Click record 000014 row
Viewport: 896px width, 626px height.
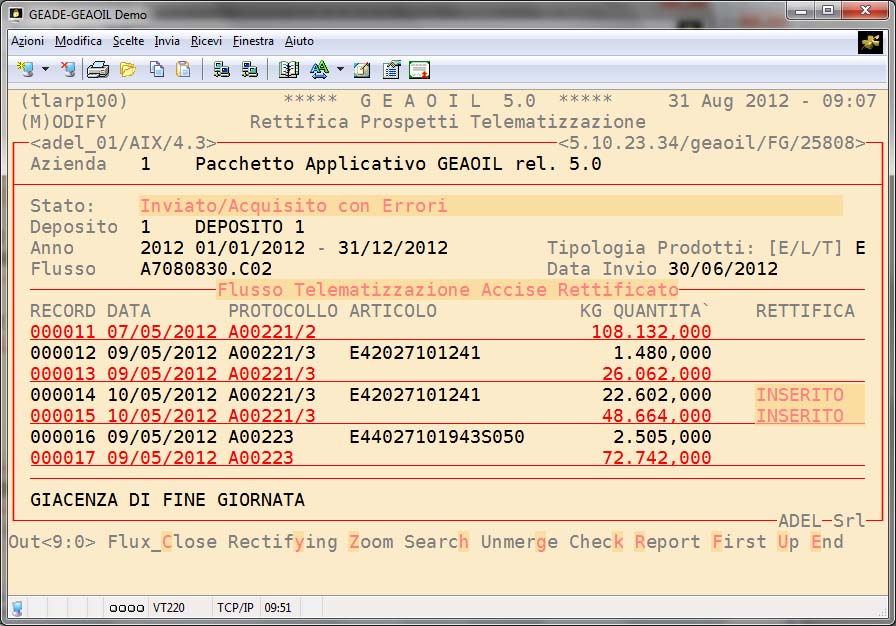pyautogui.click(x=370, y=395)
